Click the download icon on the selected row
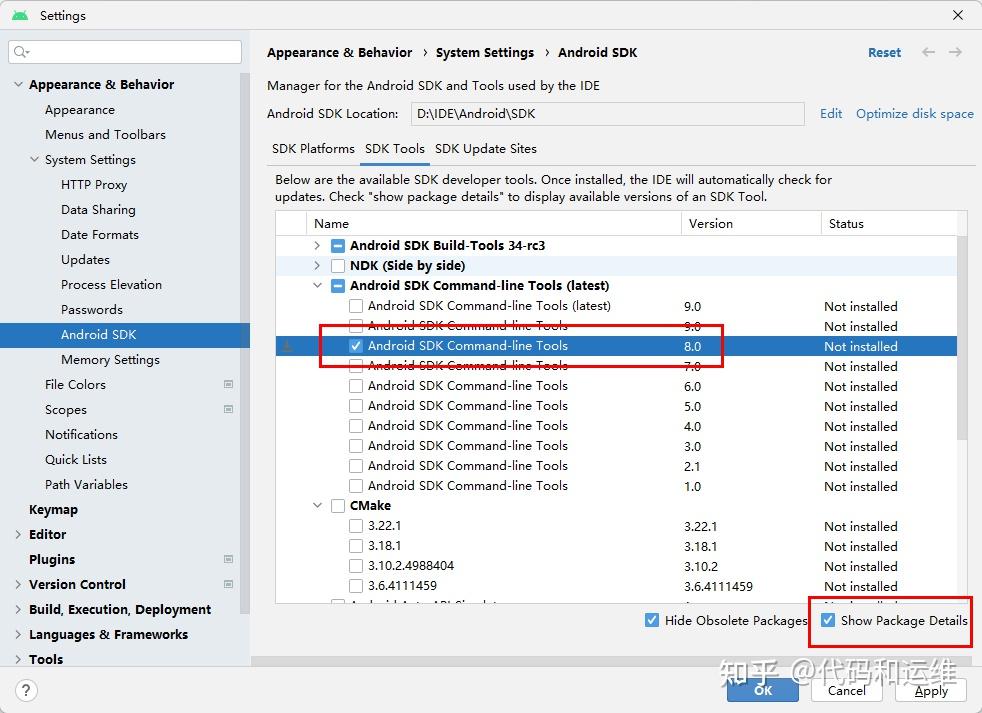 click(288, 346)
